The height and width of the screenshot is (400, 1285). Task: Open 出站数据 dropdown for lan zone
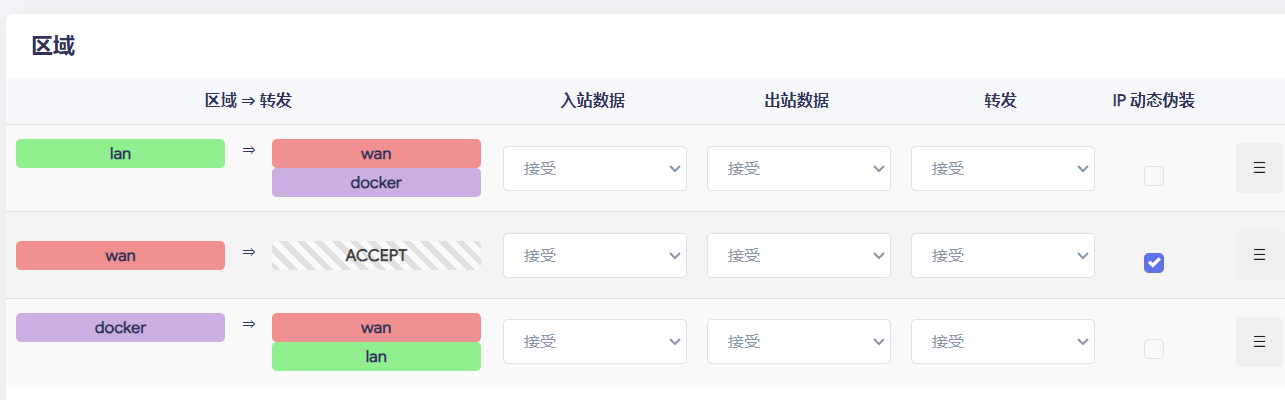(799, 169)
